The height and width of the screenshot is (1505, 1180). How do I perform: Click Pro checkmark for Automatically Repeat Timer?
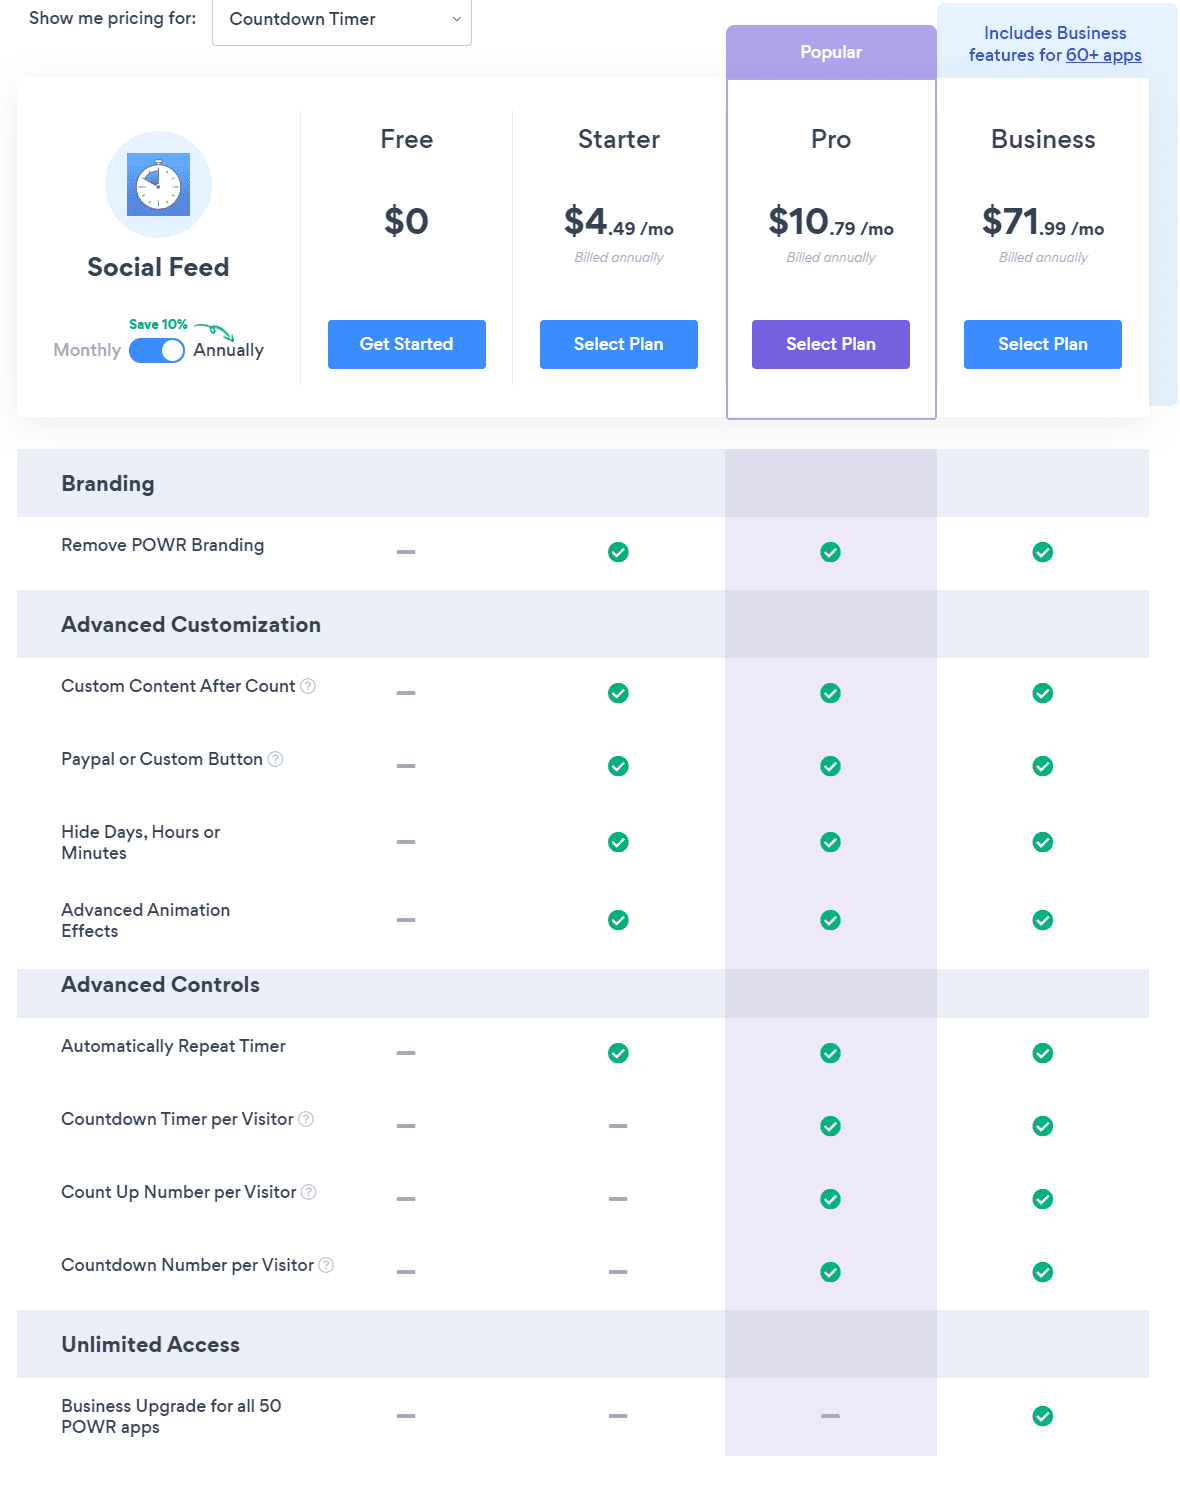(830, 1053)
